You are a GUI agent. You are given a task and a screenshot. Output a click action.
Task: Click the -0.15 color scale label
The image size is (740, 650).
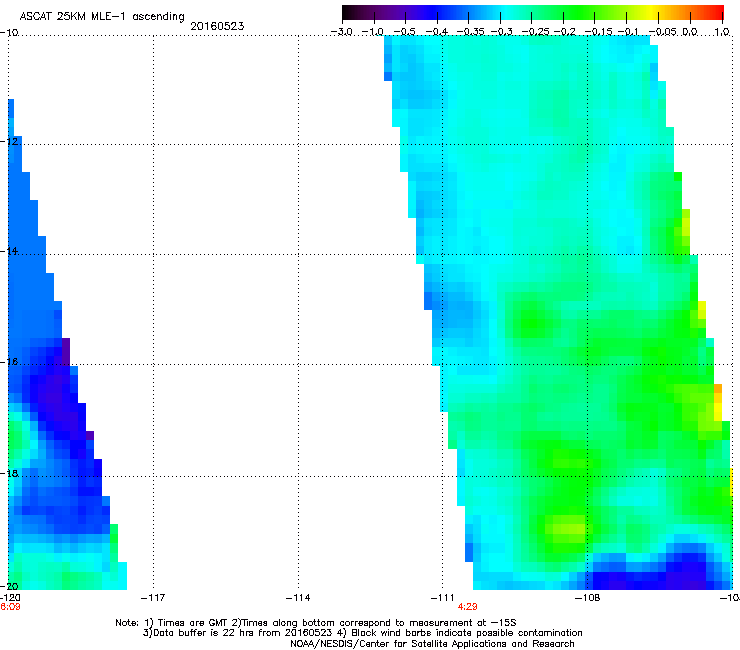[598, 32]
